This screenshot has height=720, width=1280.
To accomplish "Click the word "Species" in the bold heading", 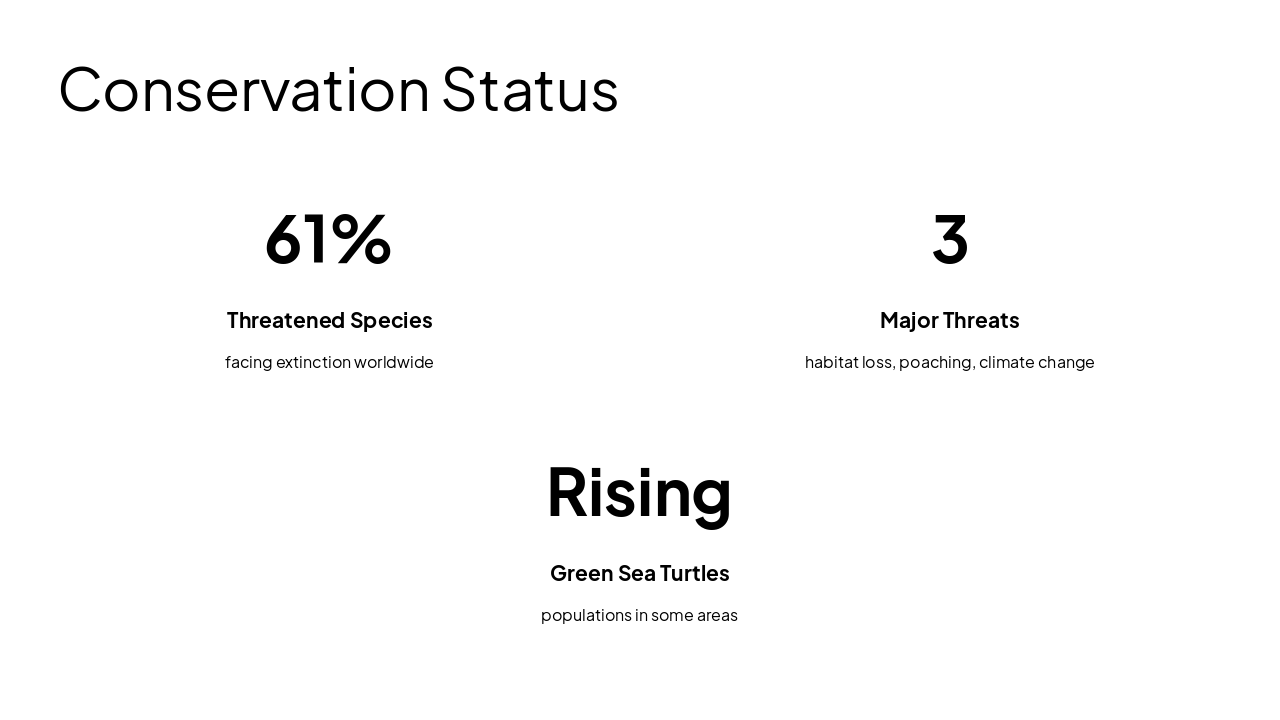I will [x=391, y=320].
